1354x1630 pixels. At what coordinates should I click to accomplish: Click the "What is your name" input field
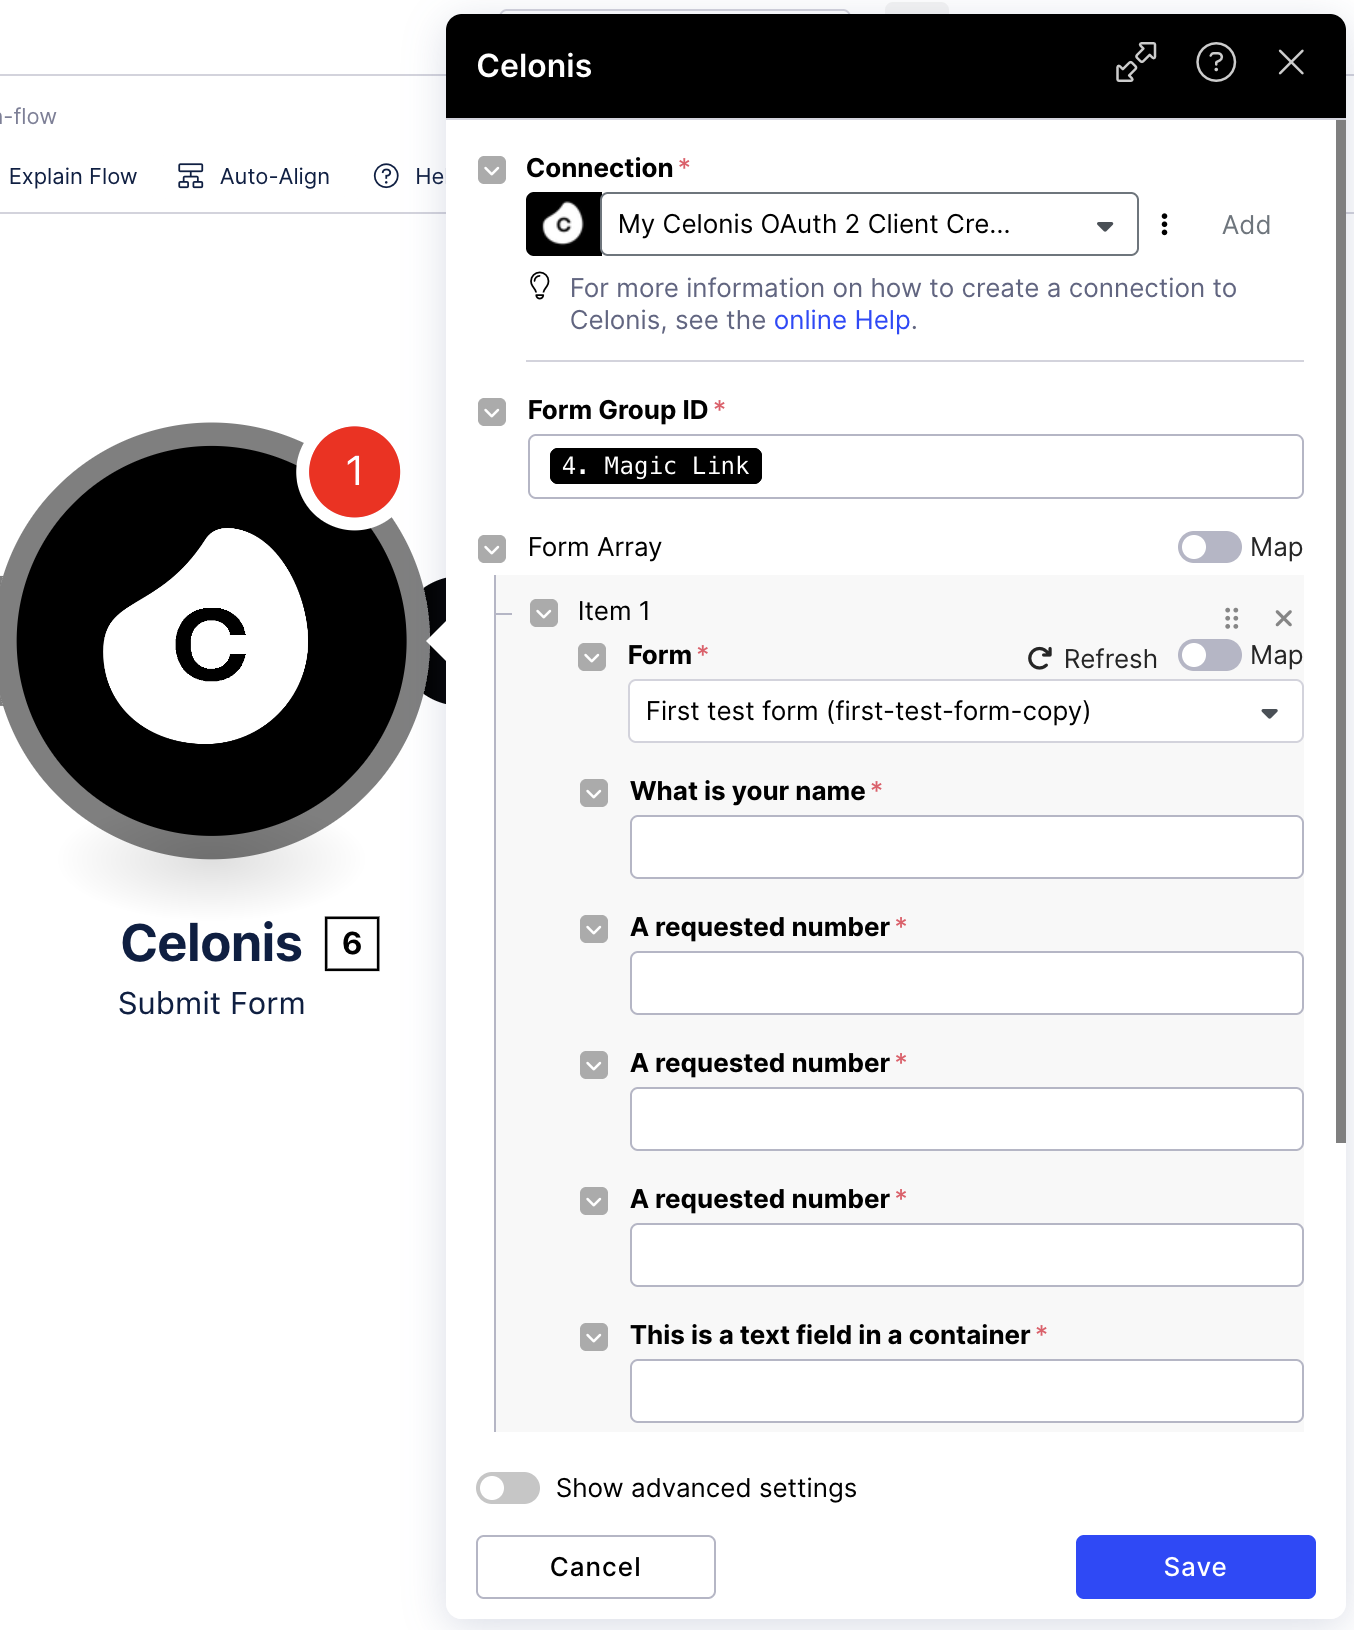tap(966, 847)
